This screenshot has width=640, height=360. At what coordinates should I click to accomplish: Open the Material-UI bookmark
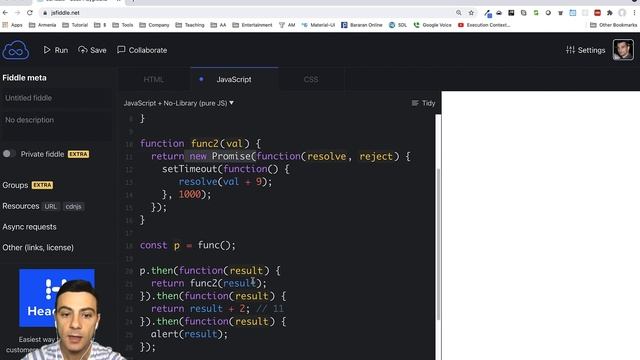tap(318, 25)
